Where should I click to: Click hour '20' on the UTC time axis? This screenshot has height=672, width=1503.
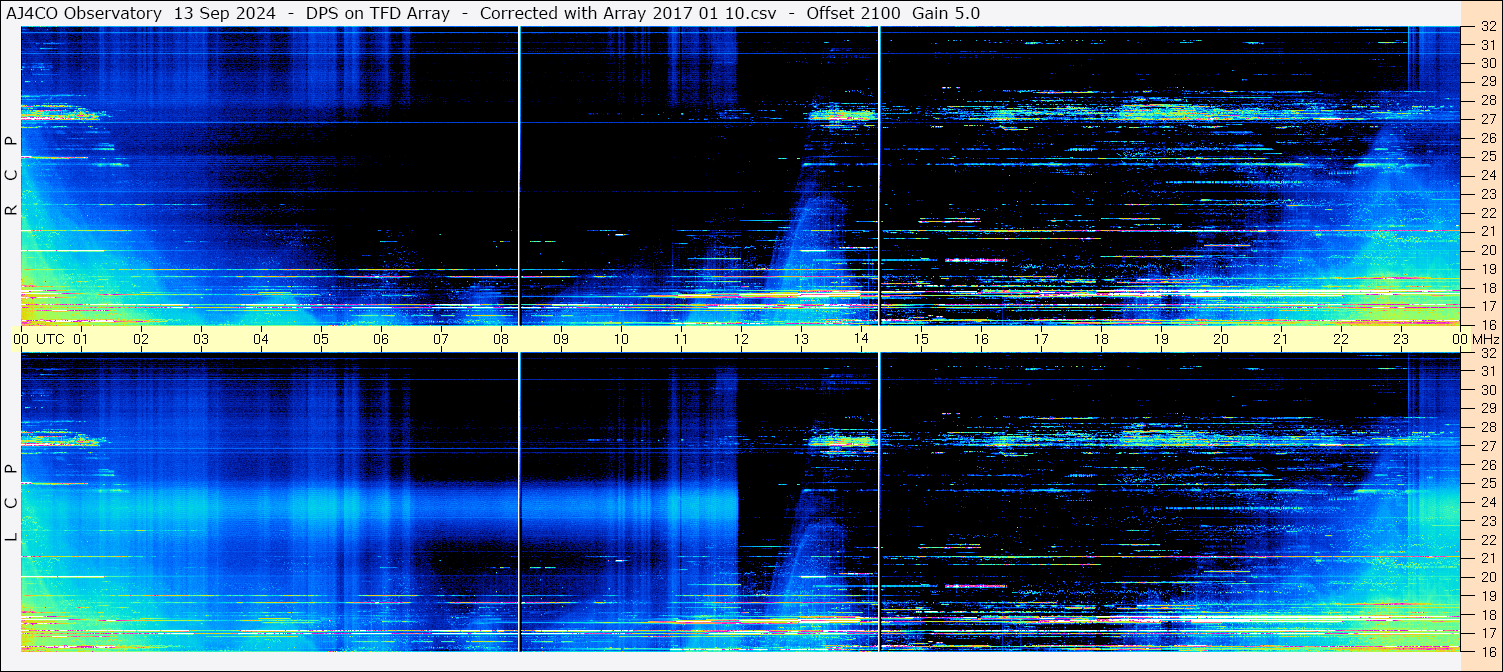click(1221, 339)
